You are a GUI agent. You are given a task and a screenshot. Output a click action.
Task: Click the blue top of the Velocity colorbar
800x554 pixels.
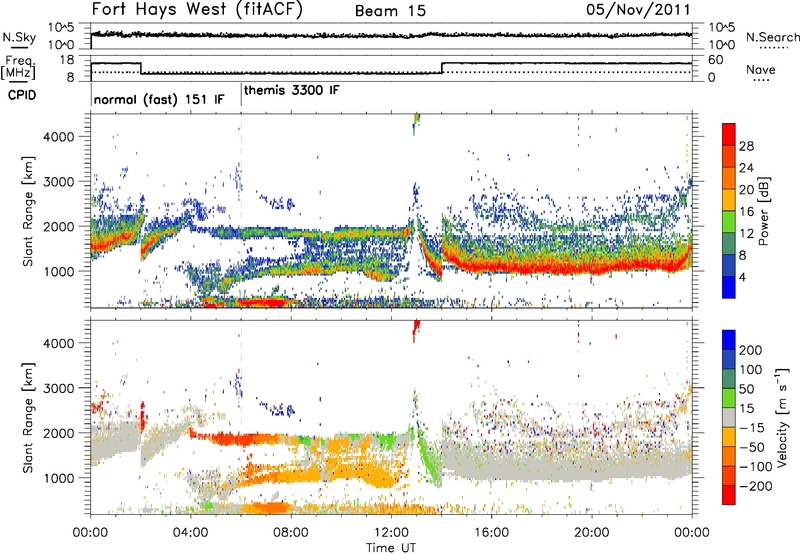point(729,340)
